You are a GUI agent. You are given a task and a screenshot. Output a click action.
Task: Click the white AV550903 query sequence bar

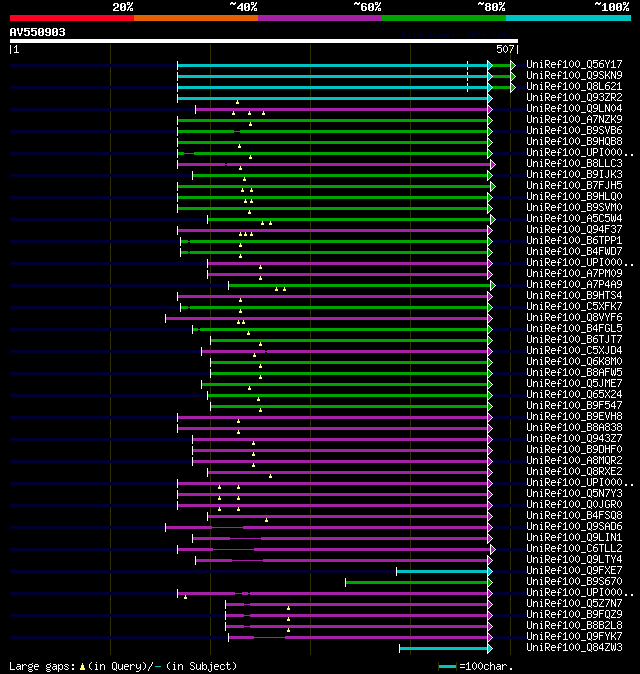(x=264, y=41)
